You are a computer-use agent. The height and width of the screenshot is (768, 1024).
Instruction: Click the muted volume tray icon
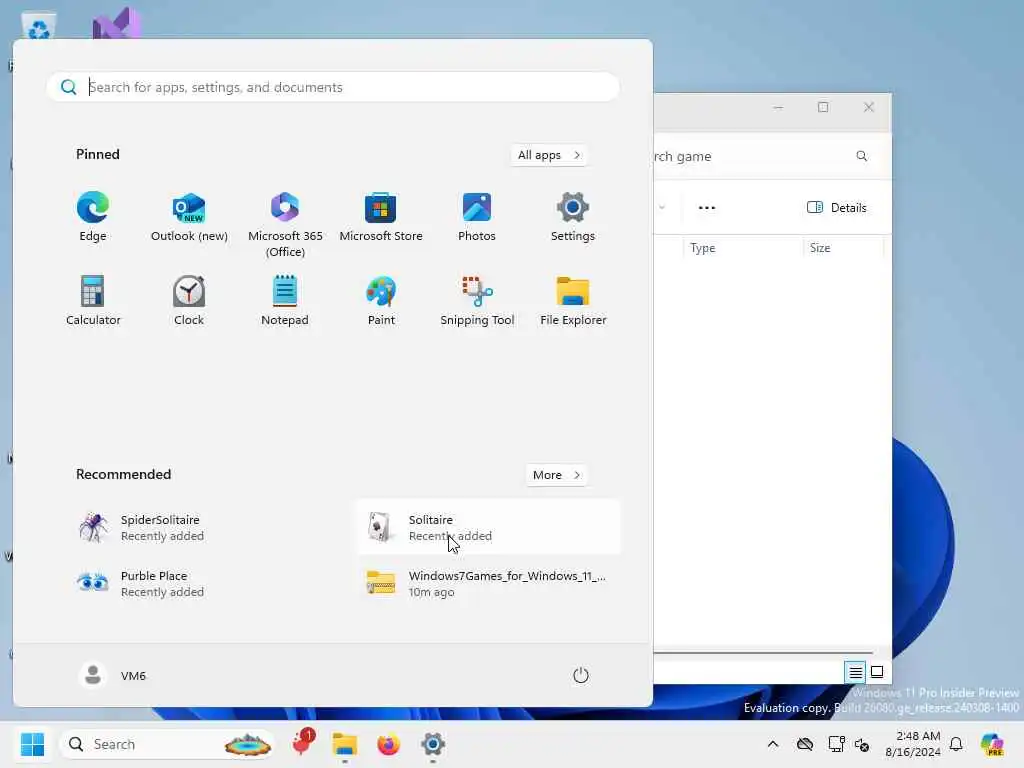click(x=862, y=744)
